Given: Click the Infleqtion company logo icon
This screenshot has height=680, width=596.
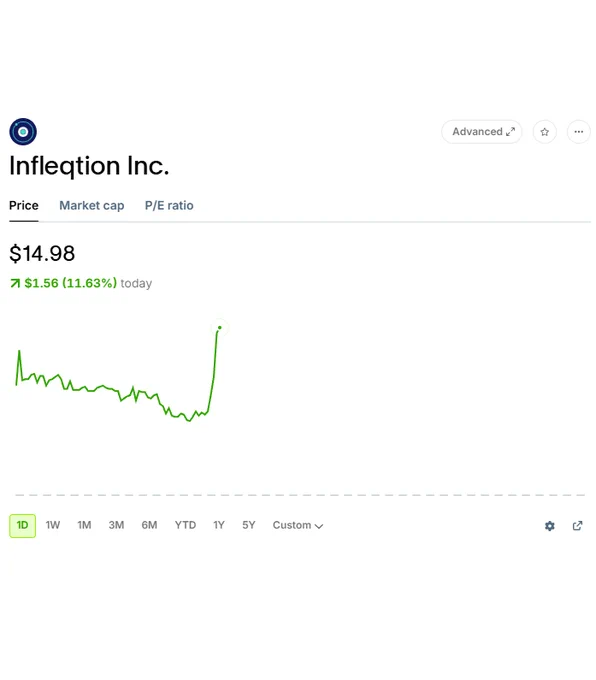Looking at the screenshot, I should (23, 131).
